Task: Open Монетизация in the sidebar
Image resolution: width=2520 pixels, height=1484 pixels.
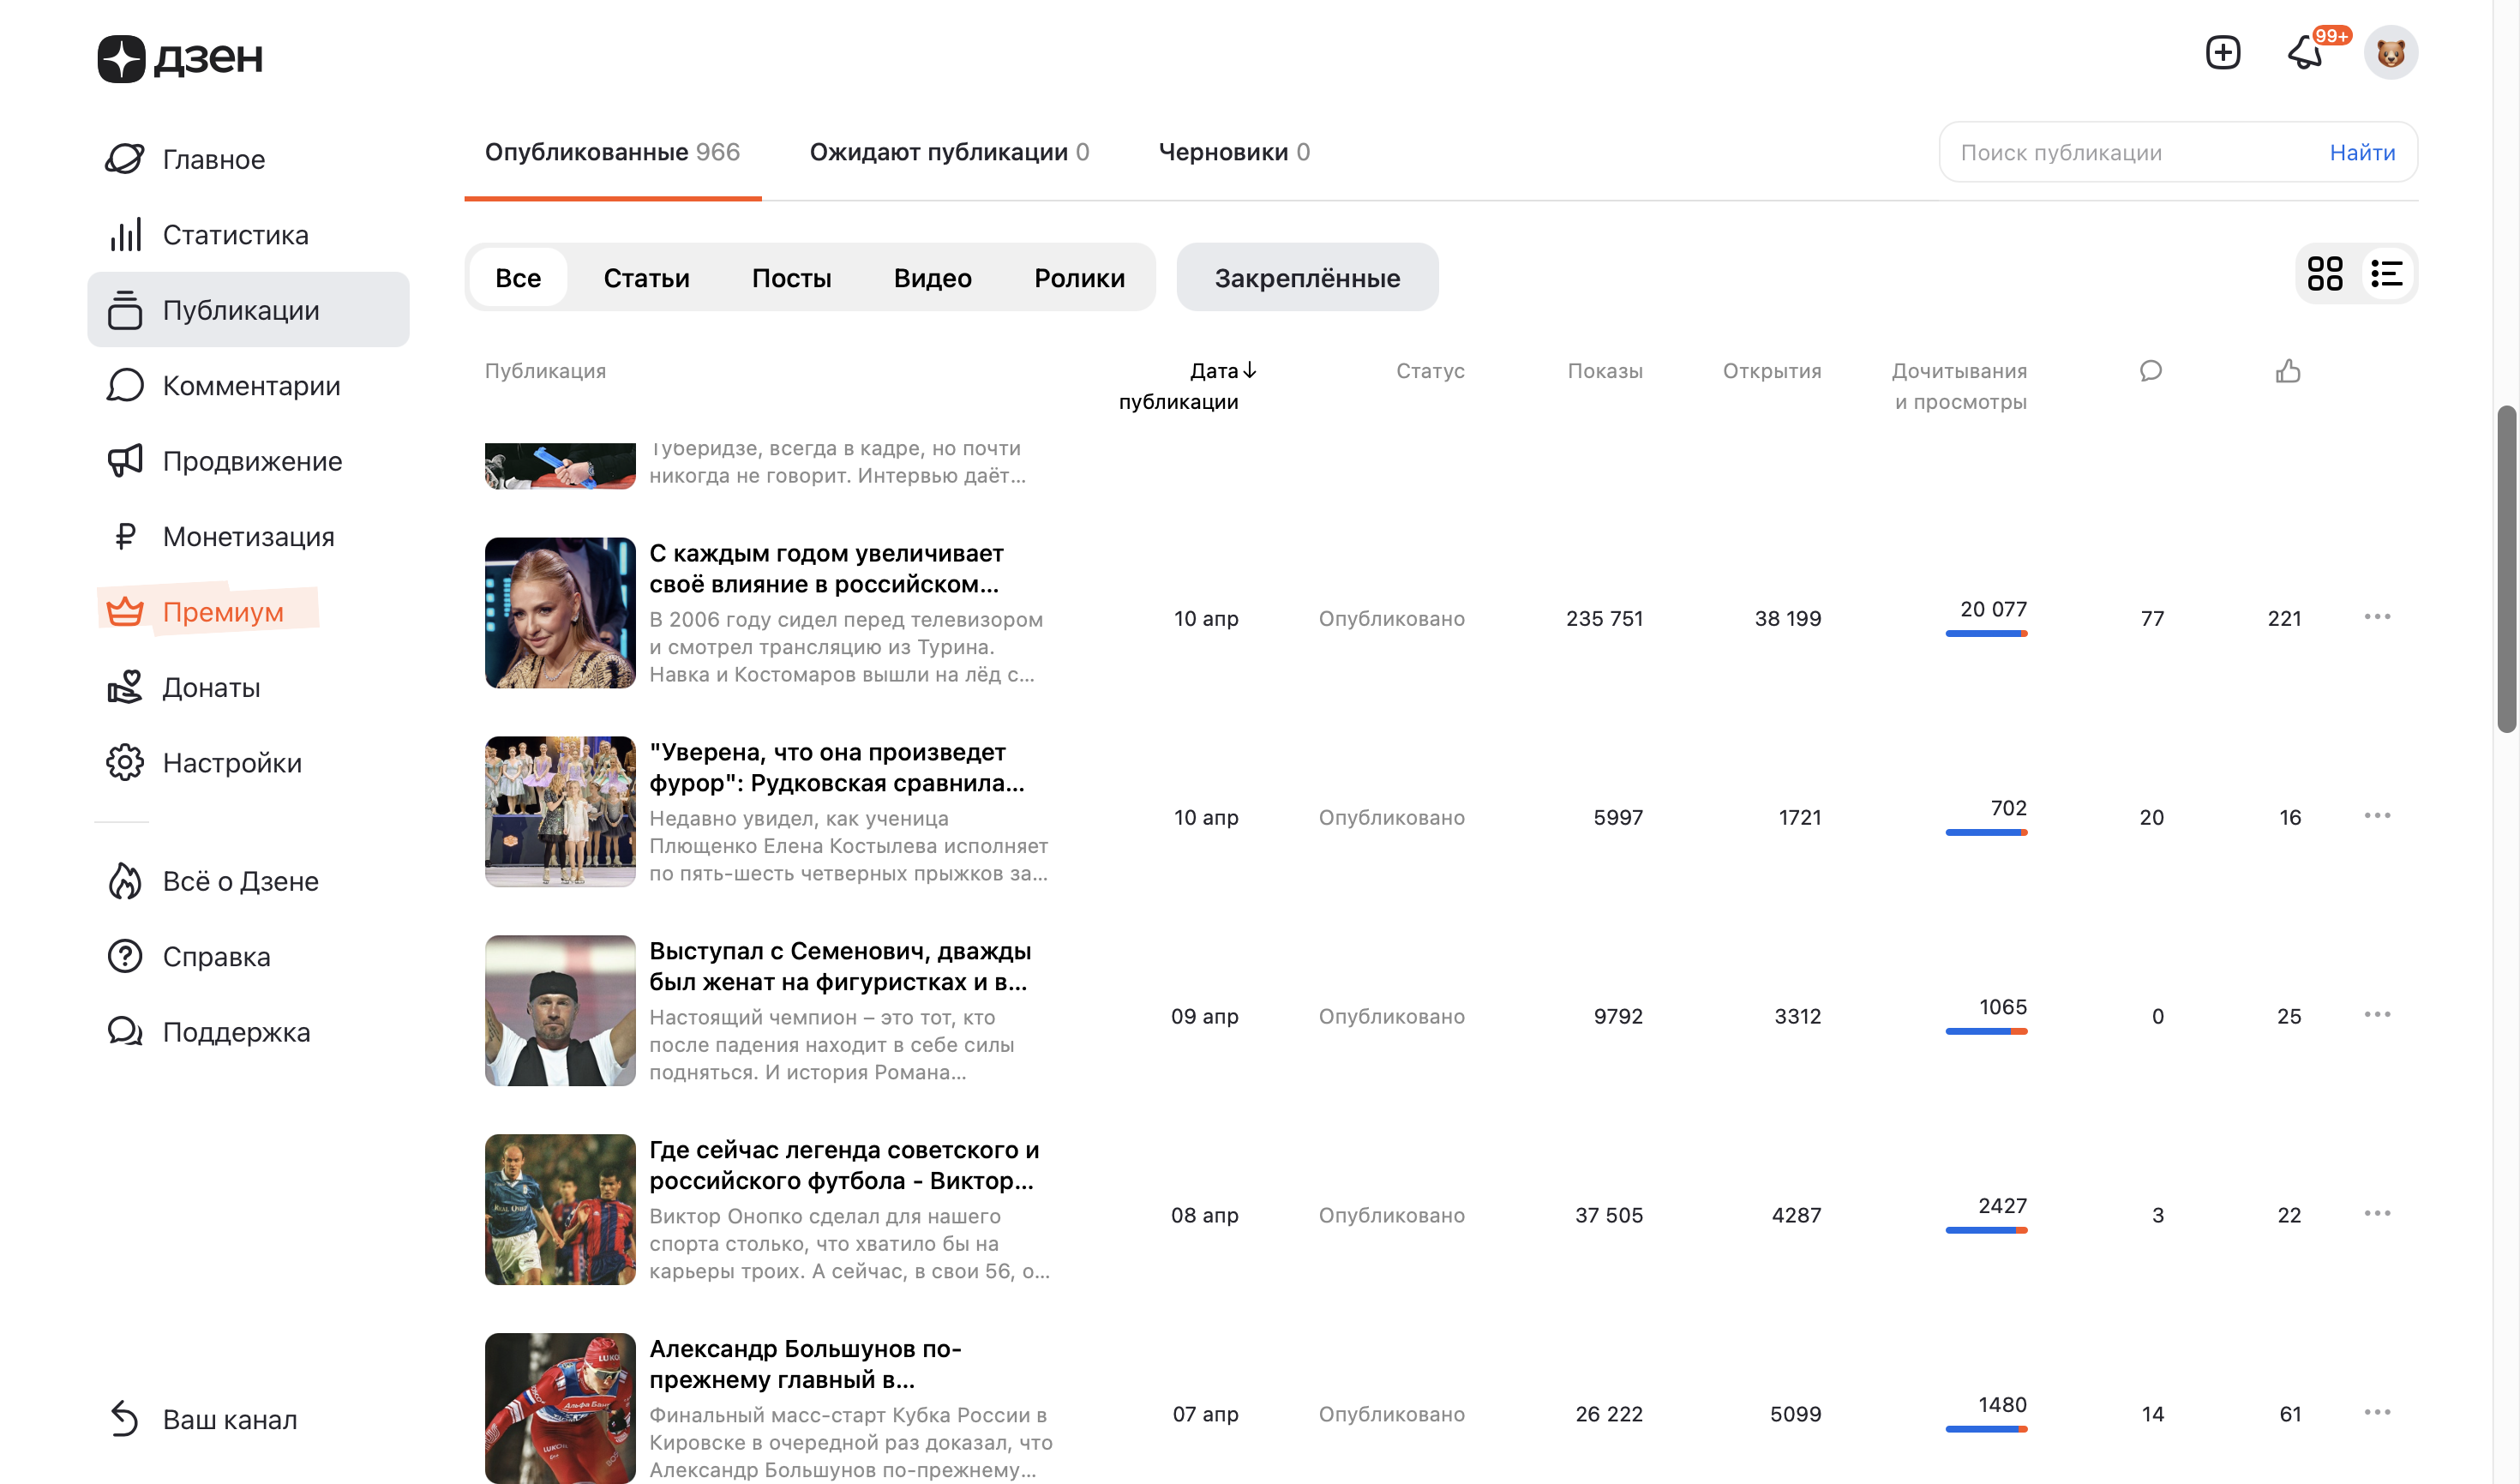Action: [x=248, y=537]
